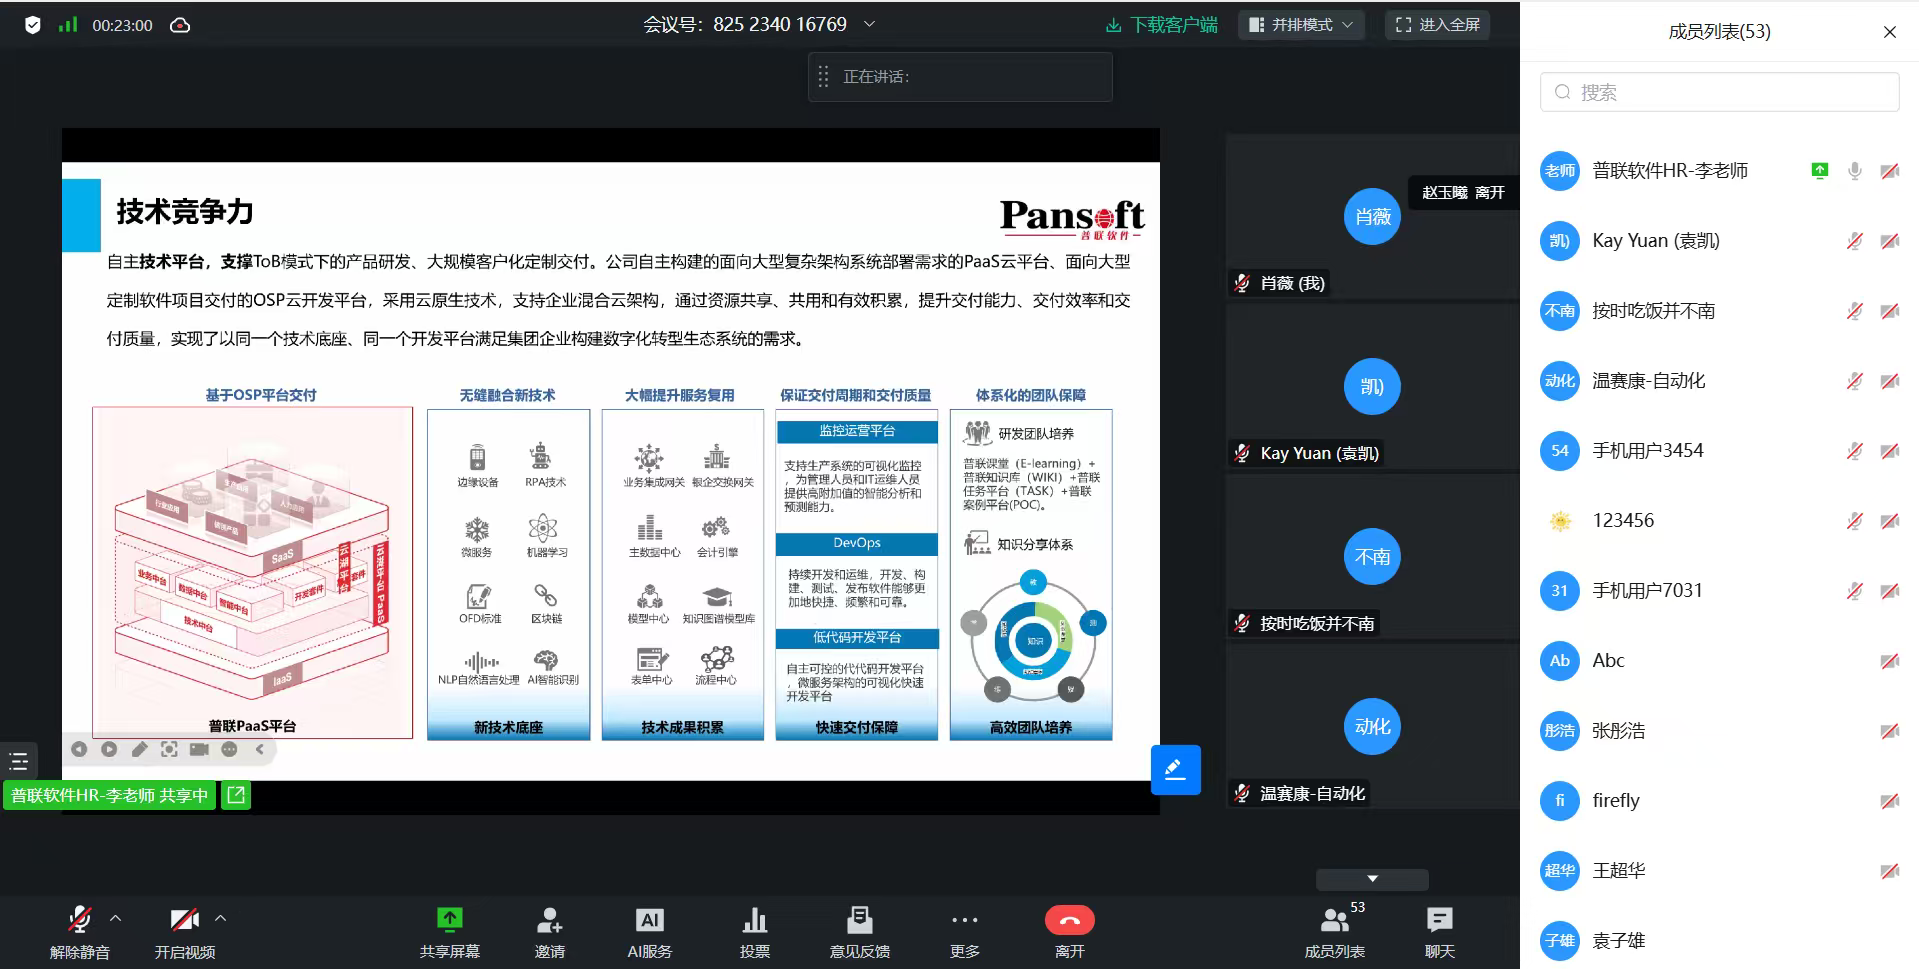Click the 下载客户端 download link

pos(1162,25)
